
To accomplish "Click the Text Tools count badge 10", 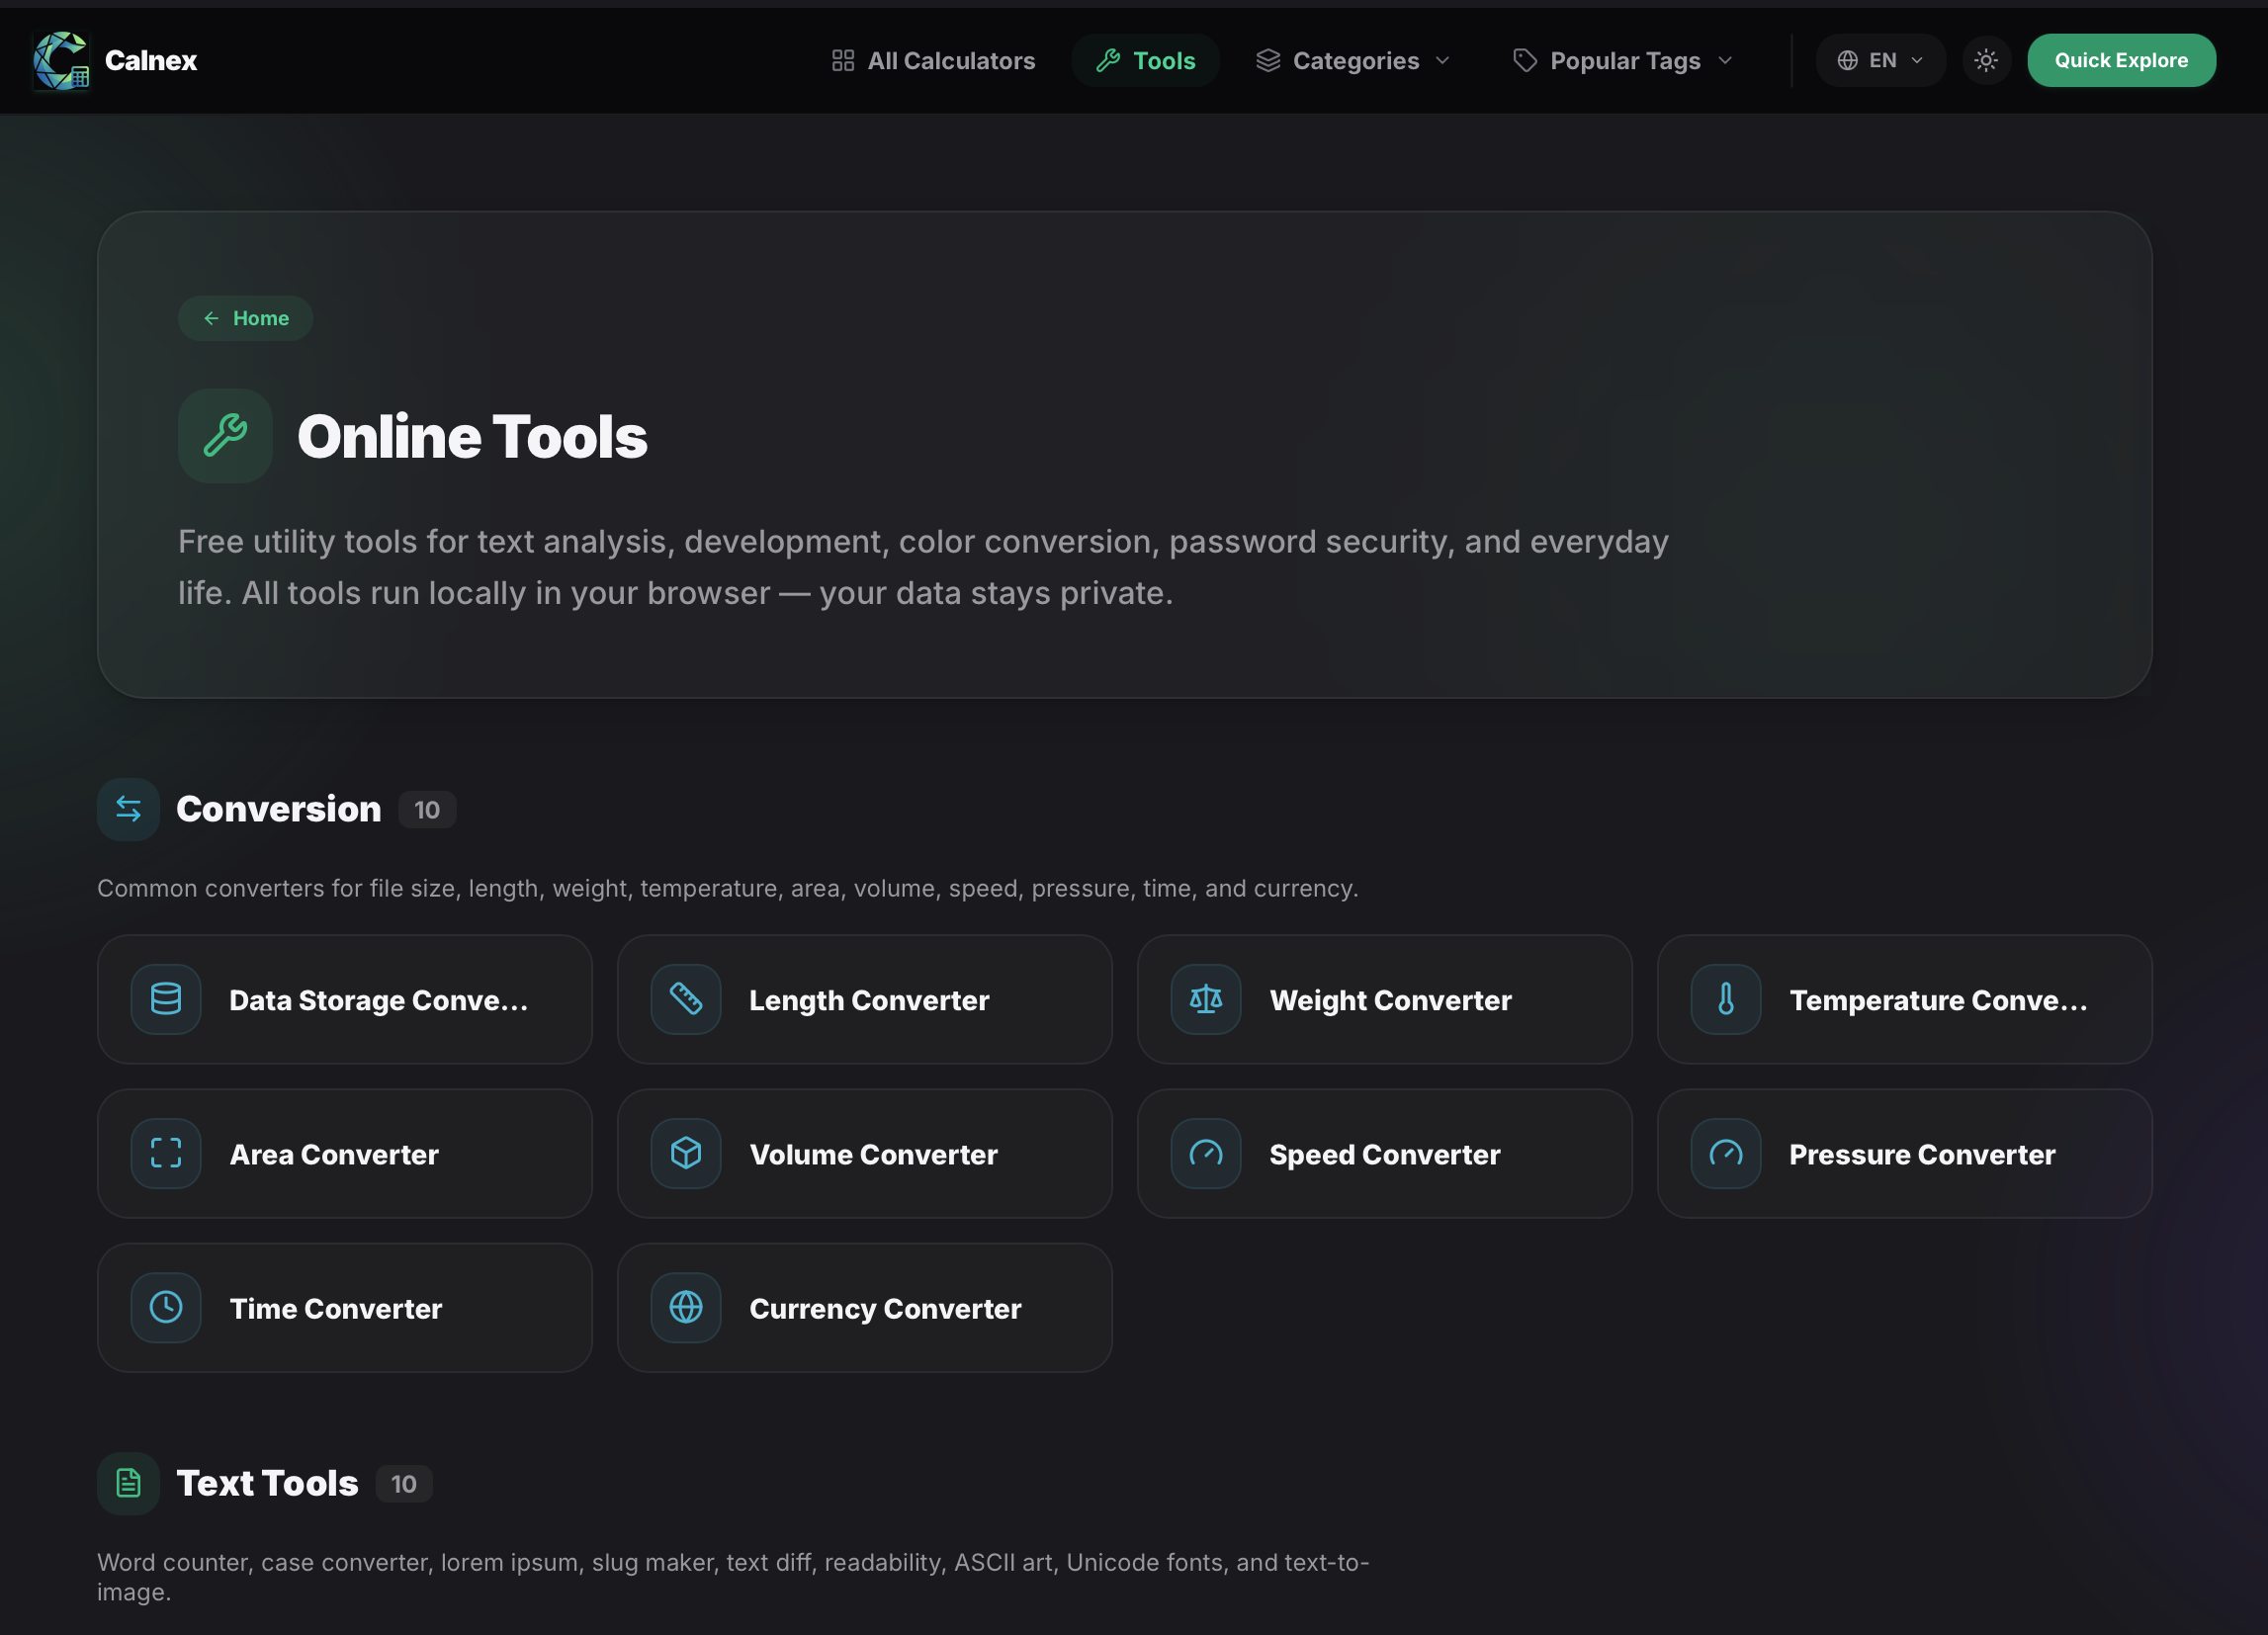I will [404, 1484].
